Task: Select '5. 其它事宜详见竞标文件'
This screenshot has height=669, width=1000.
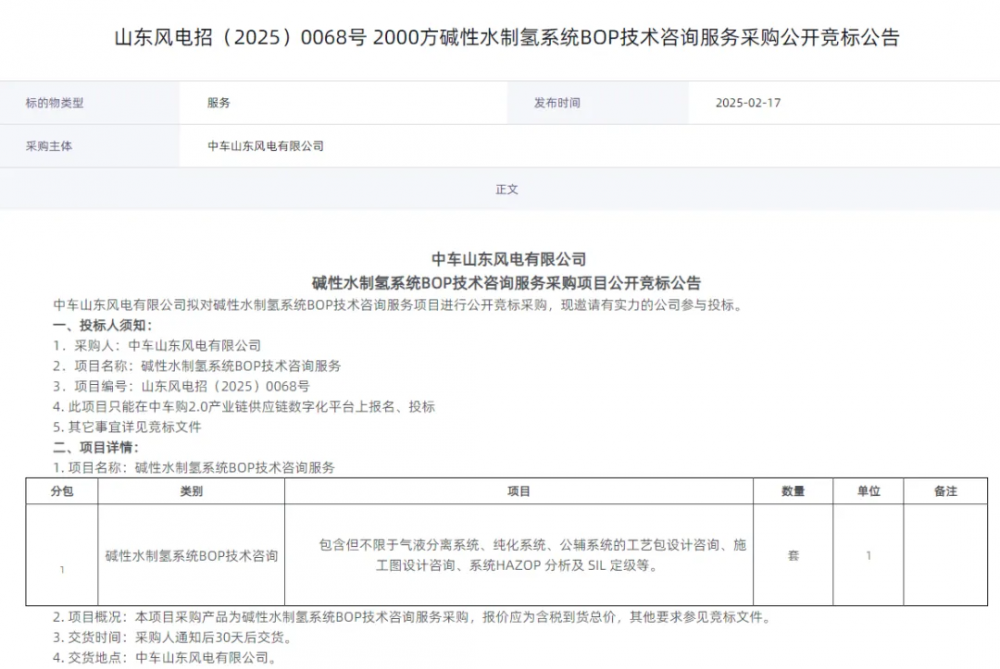Action: point(127,427)
